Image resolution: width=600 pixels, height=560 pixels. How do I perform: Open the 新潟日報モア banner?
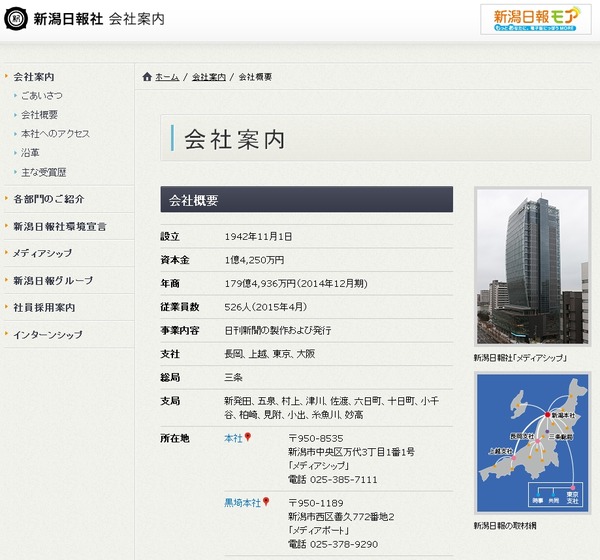click(x=536, y=20)
